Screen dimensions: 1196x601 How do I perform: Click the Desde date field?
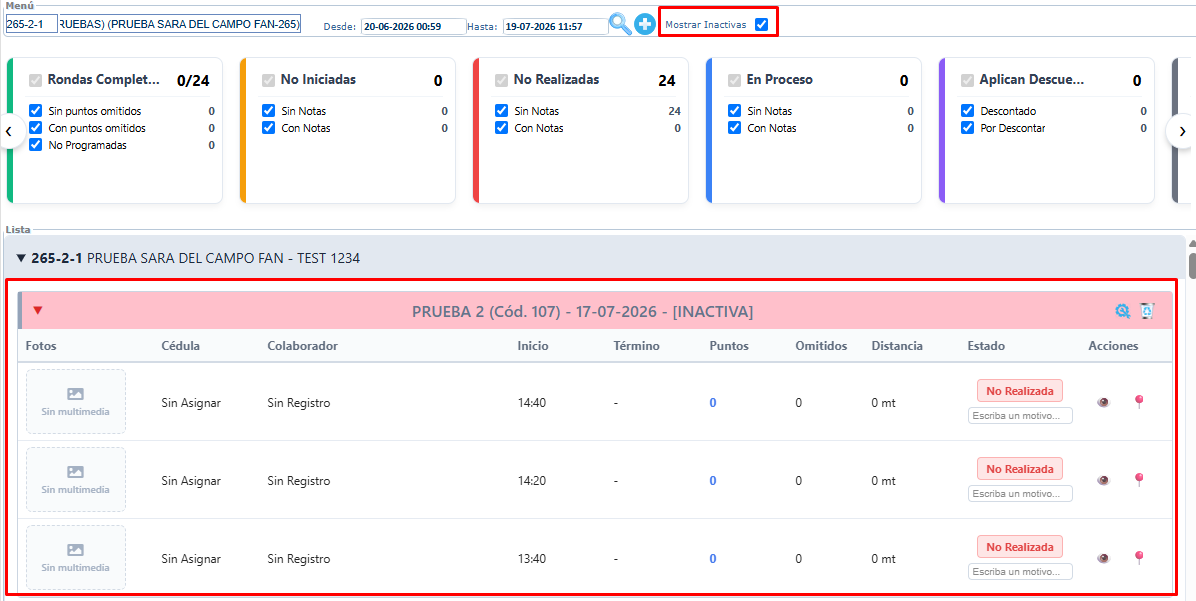click(413, 27)
